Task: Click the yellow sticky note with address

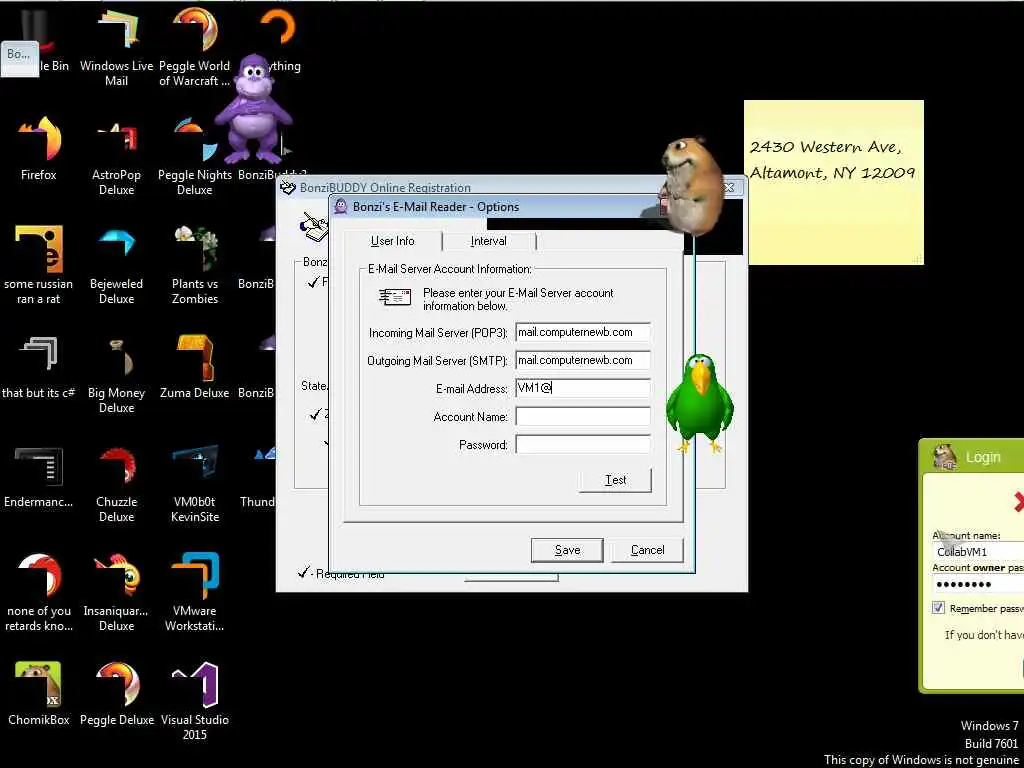Action: pyautogui.click(x=834, y=182)
